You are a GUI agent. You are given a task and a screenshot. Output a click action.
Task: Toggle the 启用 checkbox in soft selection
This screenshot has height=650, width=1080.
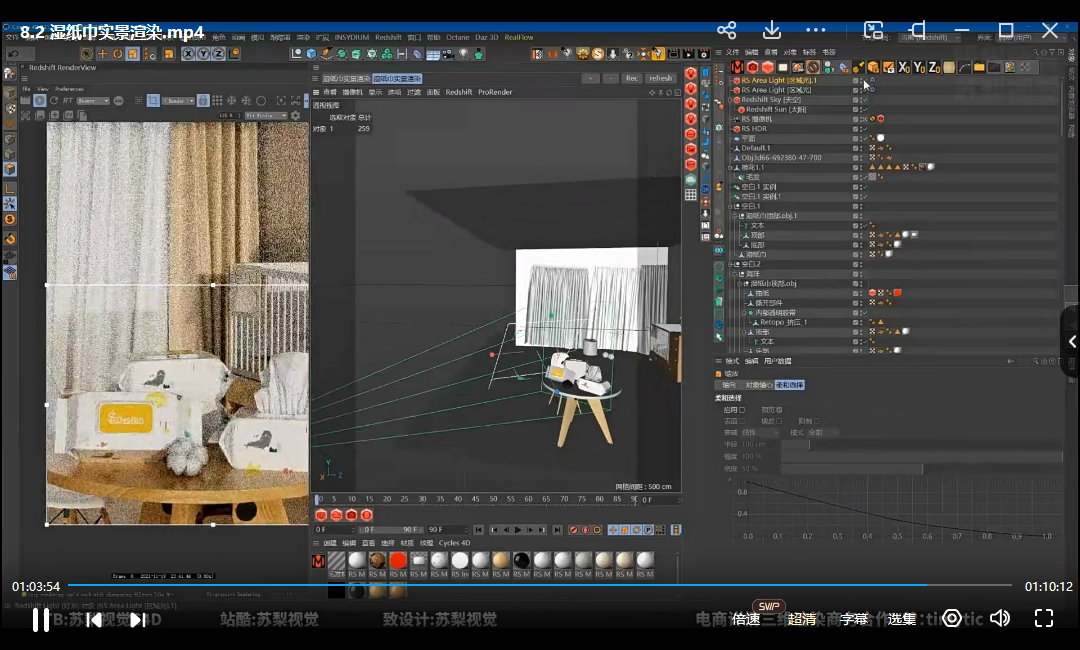(x=742, y=410)
